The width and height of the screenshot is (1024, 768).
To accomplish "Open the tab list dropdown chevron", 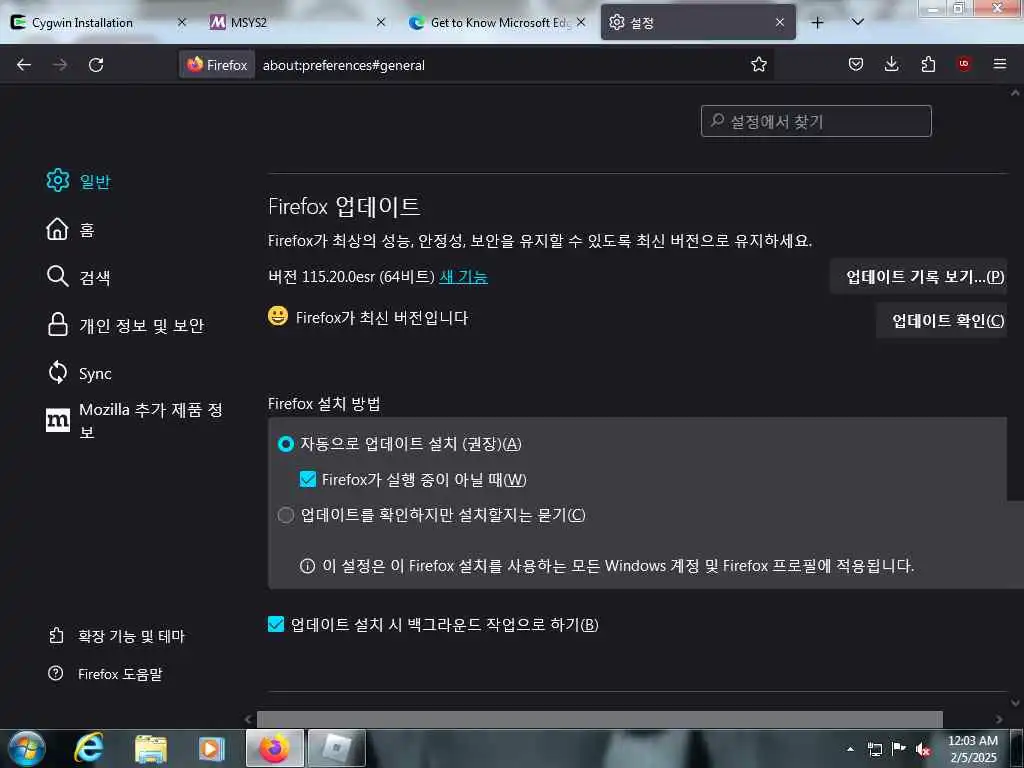I will (858, 22).
